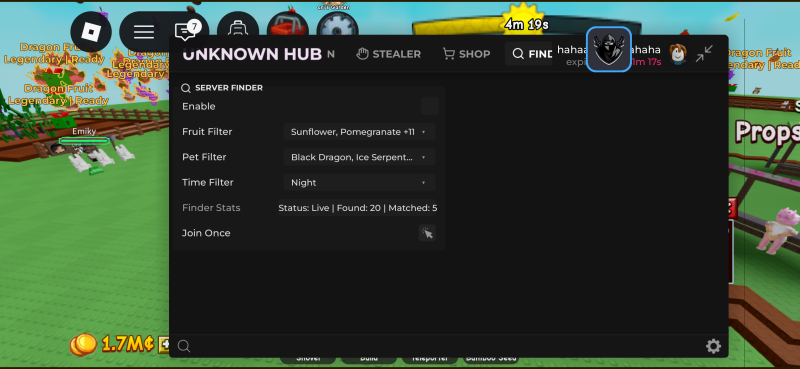Click the Finder Stats status text
800x369 pixels.
click(358, 208)
